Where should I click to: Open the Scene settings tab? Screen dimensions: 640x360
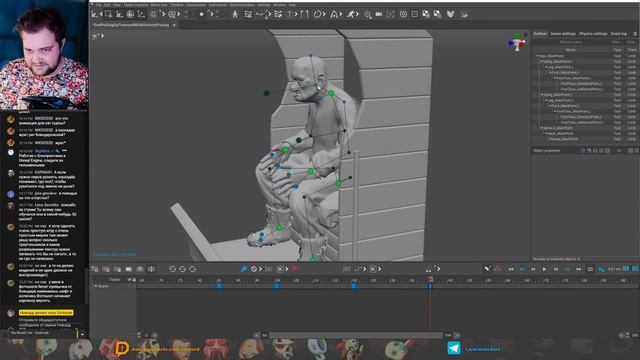[563, 33]
